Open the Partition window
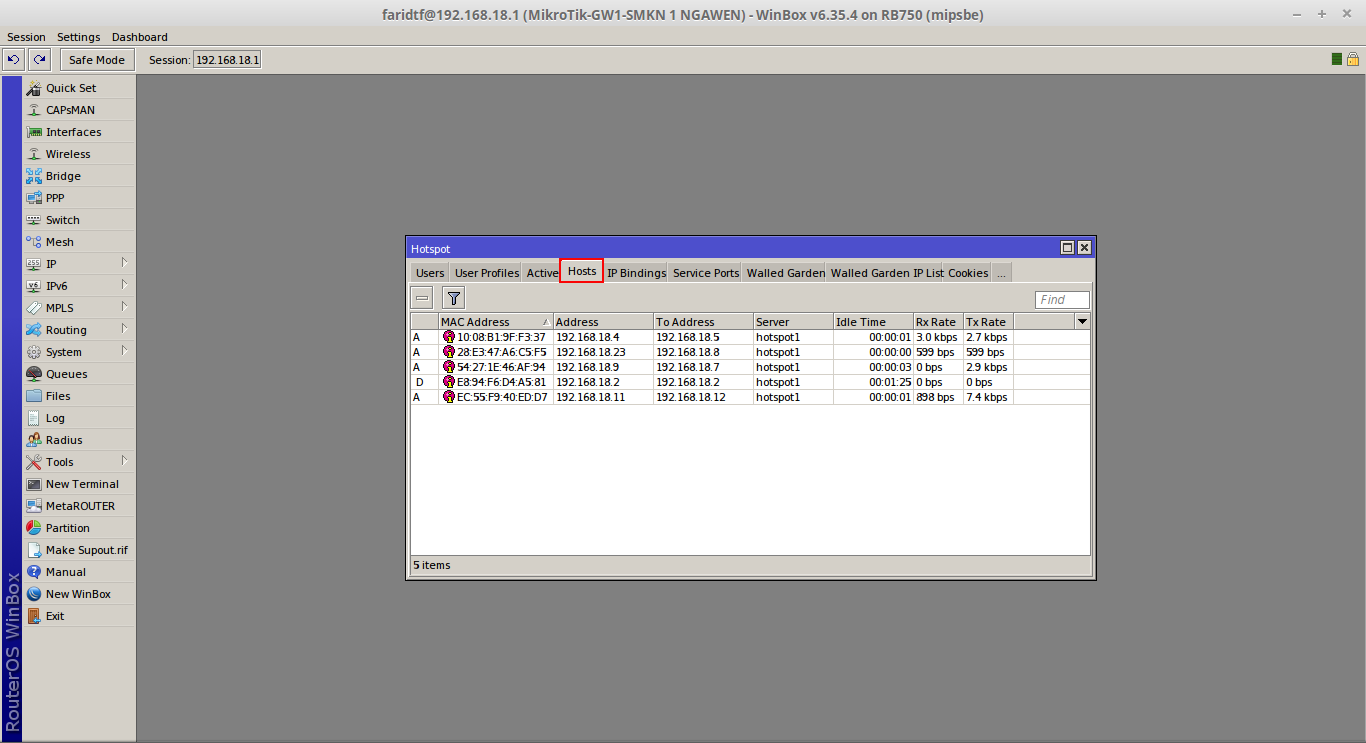 pos(79,528)
